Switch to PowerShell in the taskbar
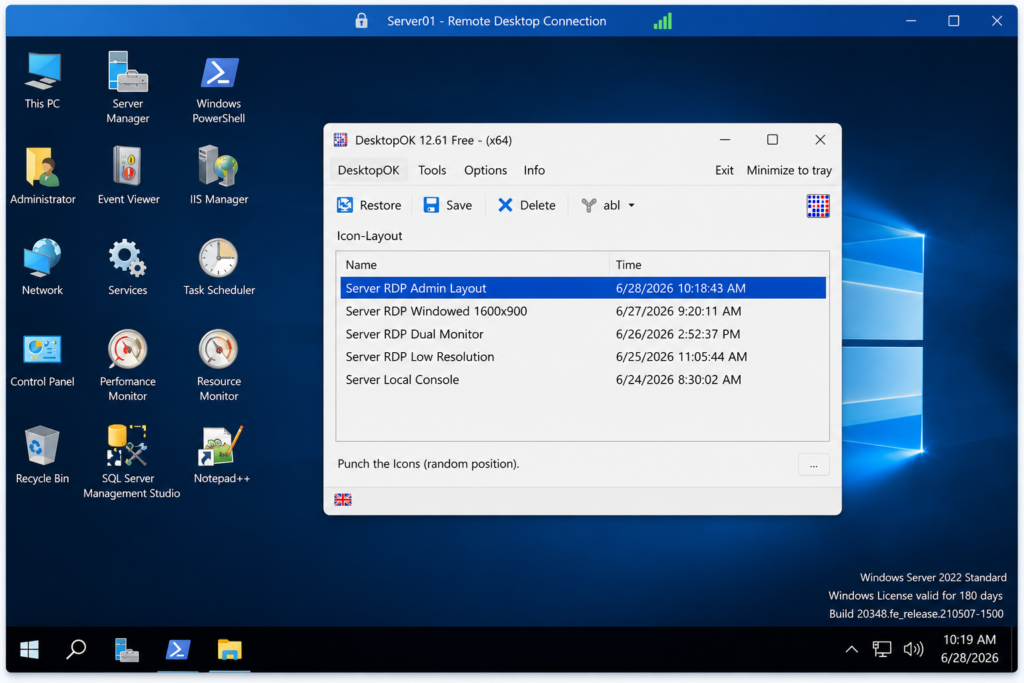Viewport: 1024px width, 683px height. (178, 650)
